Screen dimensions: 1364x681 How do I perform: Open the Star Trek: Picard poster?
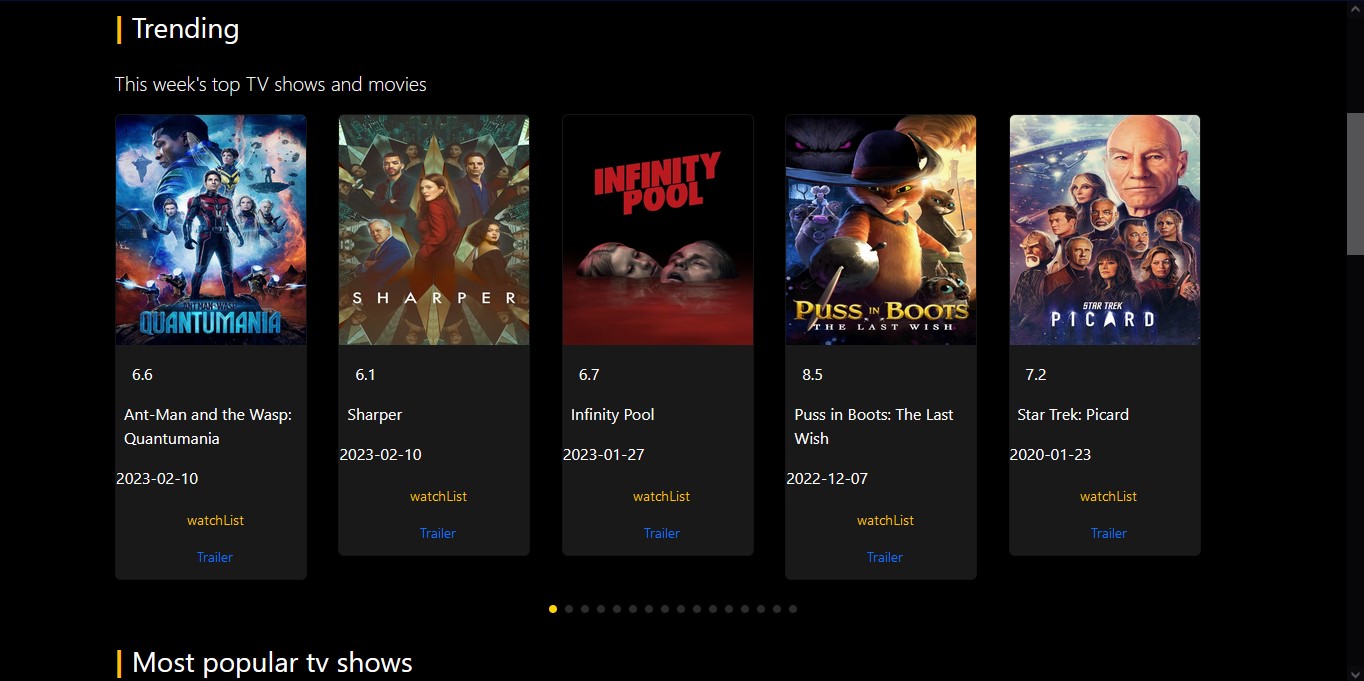point(1105,230)
